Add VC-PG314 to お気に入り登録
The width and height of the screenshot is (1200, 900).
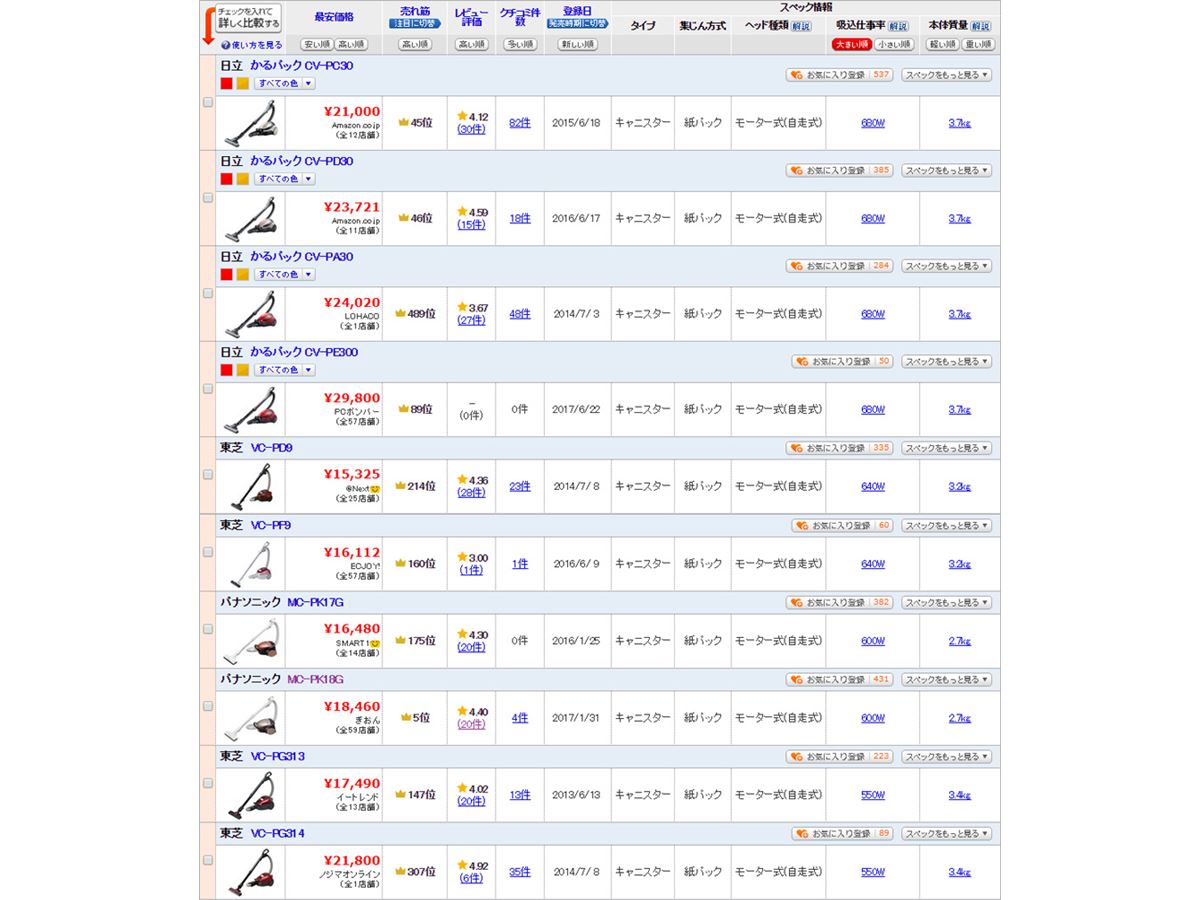843,834
